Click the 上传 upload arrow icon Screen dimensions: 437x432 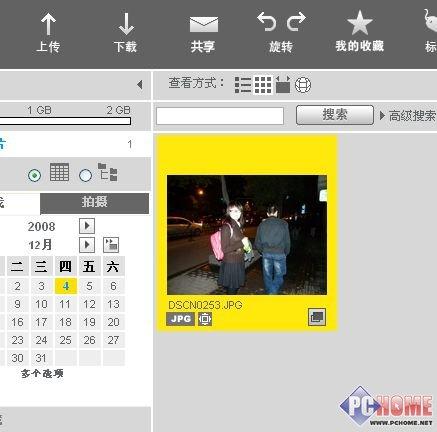coord(48,24)
